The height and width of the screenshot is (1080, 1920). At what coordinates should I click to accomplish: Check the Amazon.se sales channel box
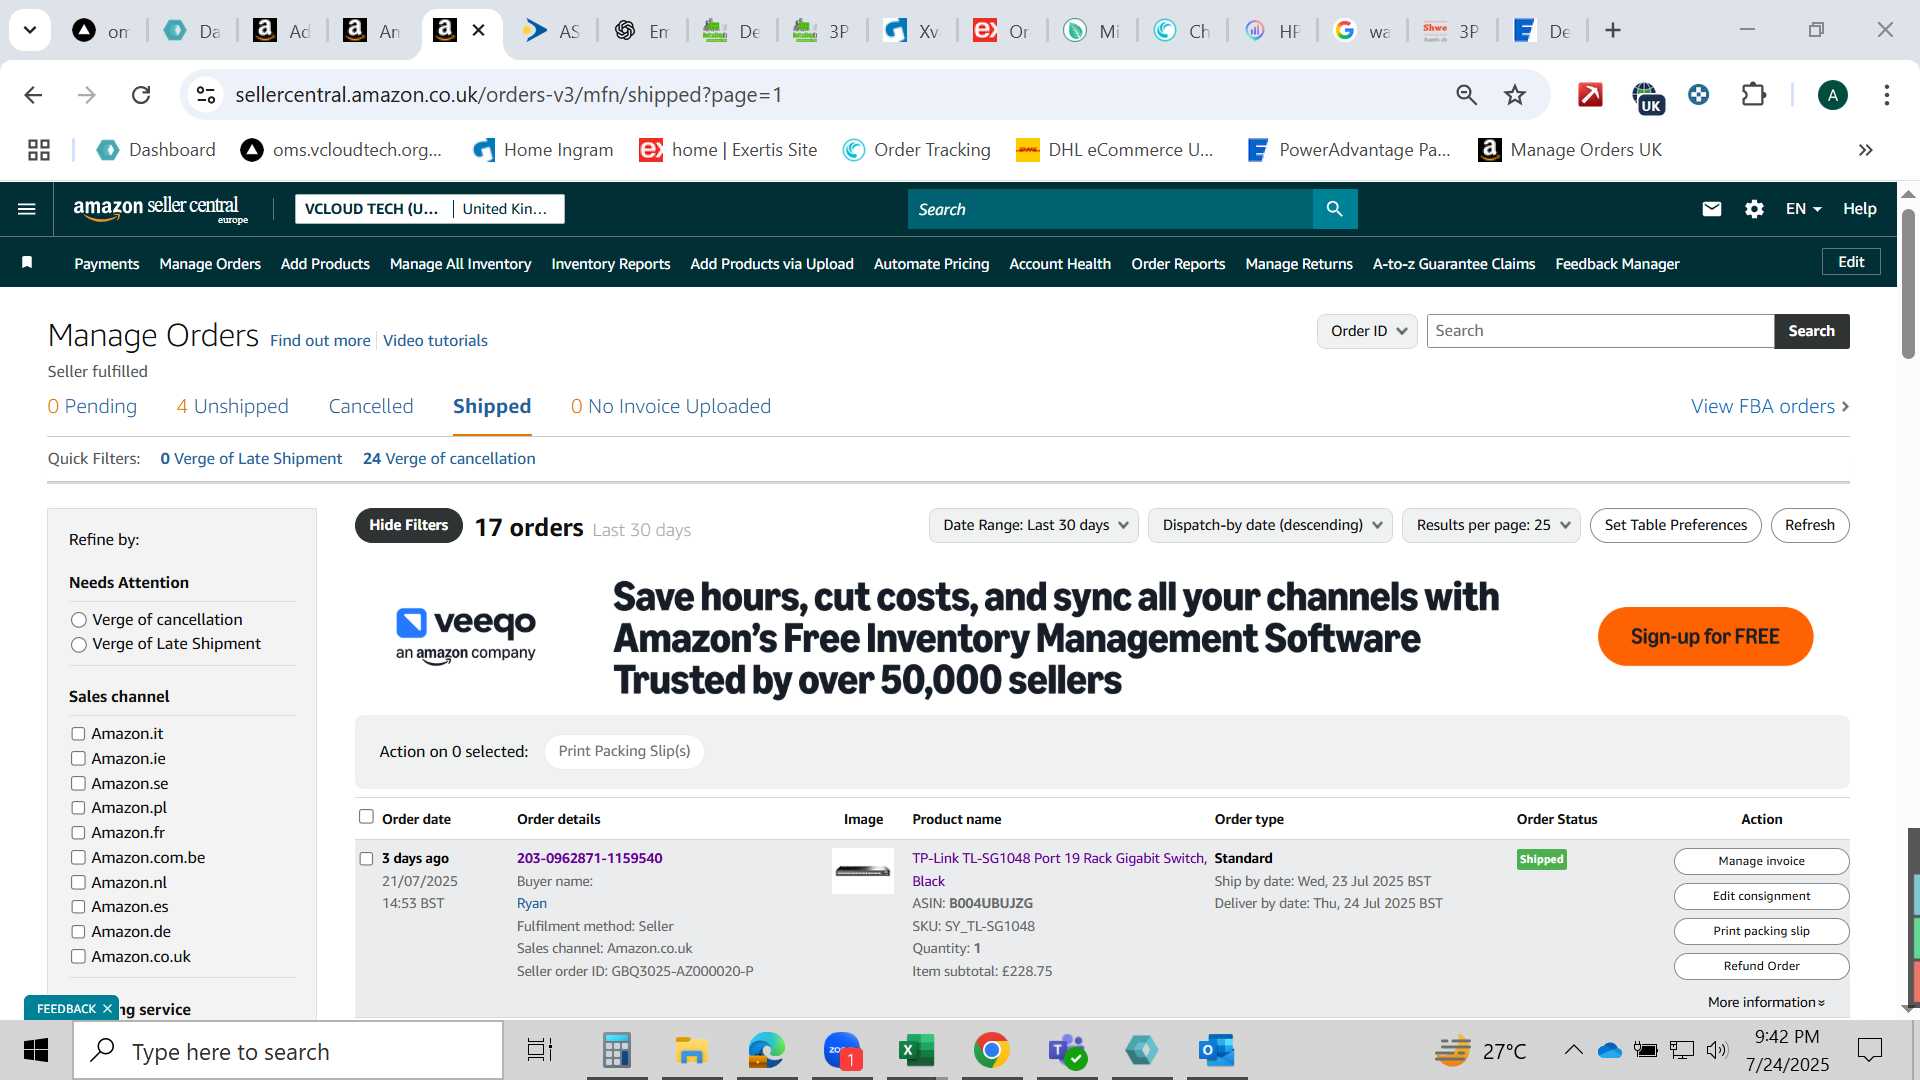pos(78,784)
